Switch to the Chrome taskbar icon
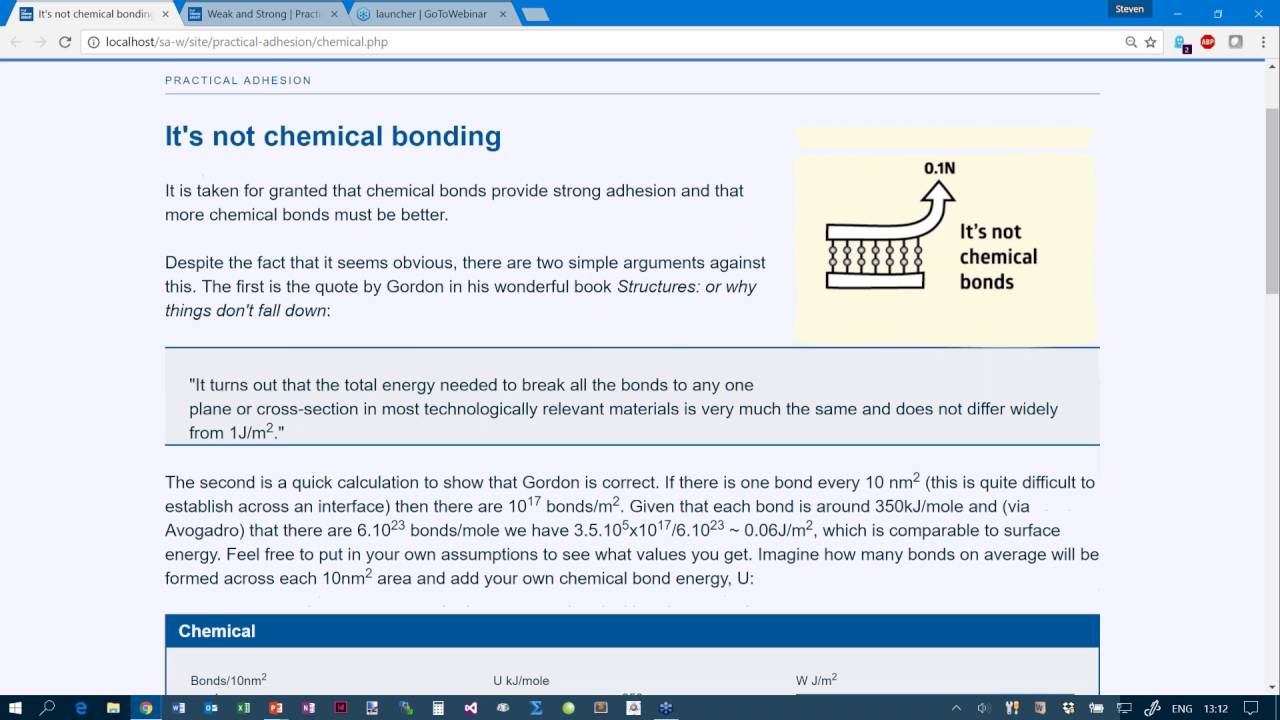 click(x=146, y=708)
